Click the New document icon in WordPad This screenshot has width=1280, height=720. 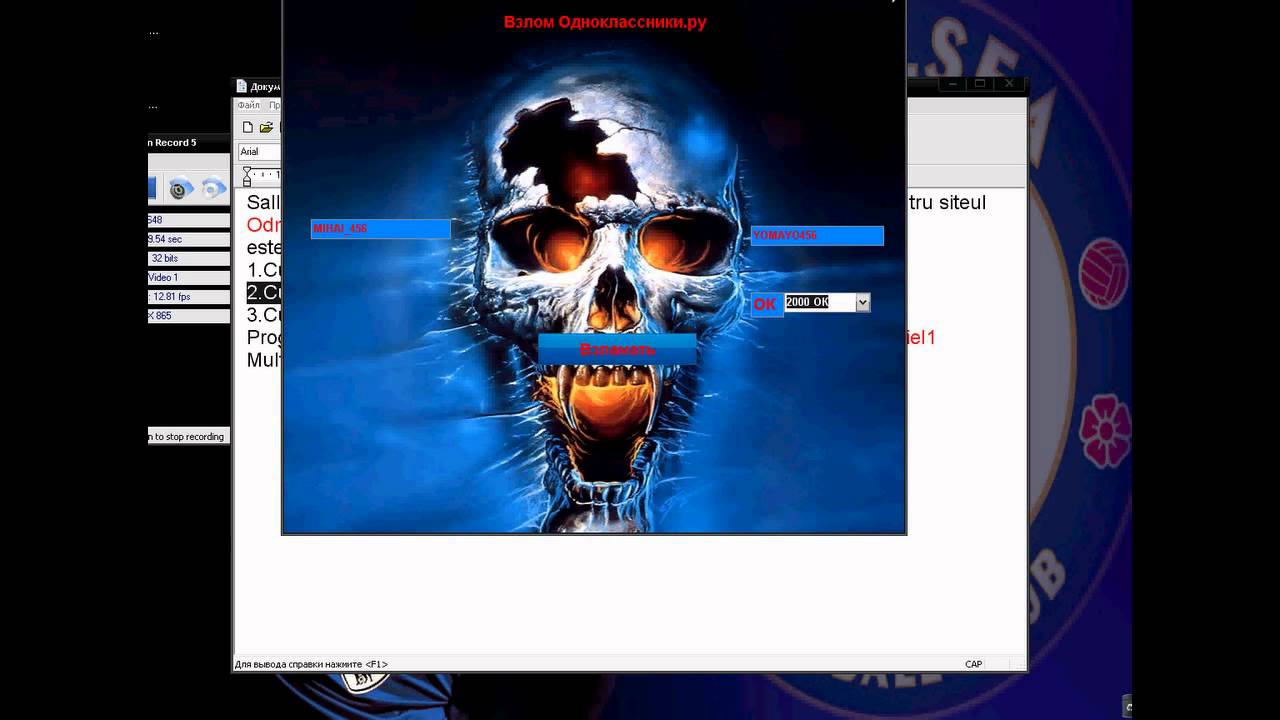click(x=248, y=127)
